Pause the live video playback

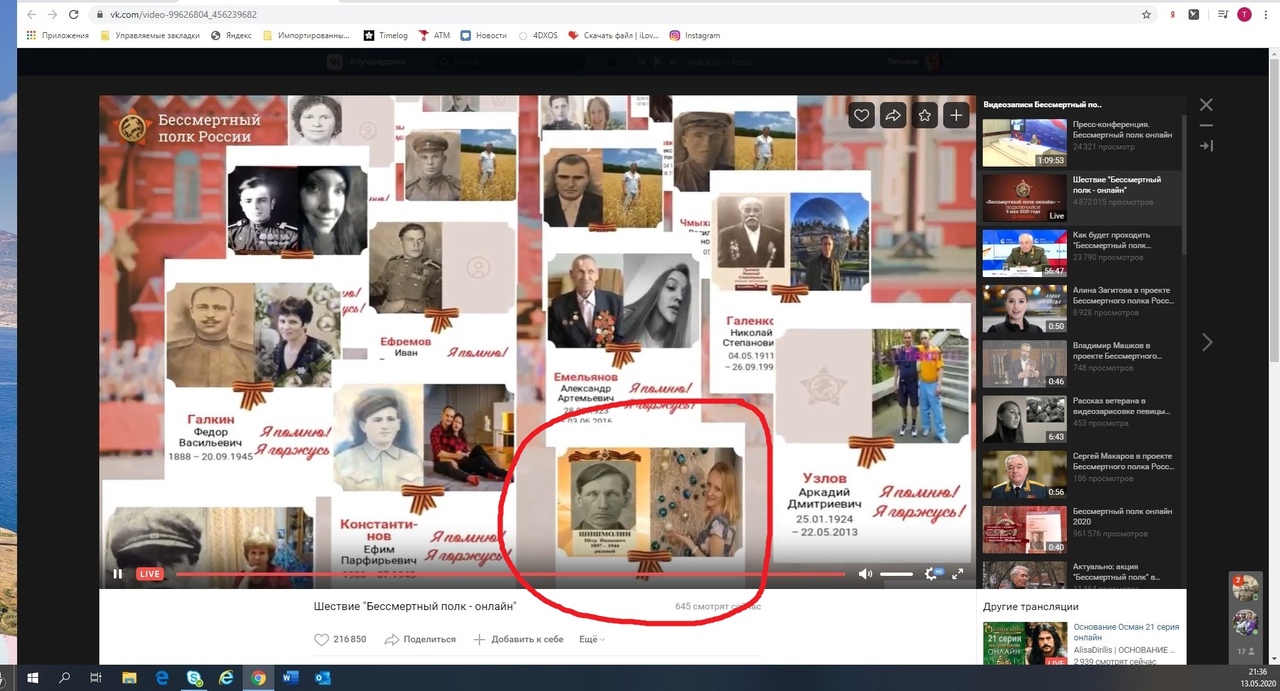pos(118,574)
